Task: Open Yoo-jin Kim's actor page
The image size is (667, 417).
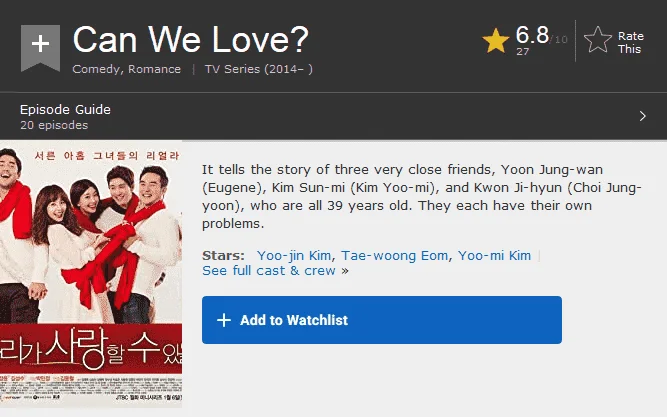Action: click(x=294, y=255)
